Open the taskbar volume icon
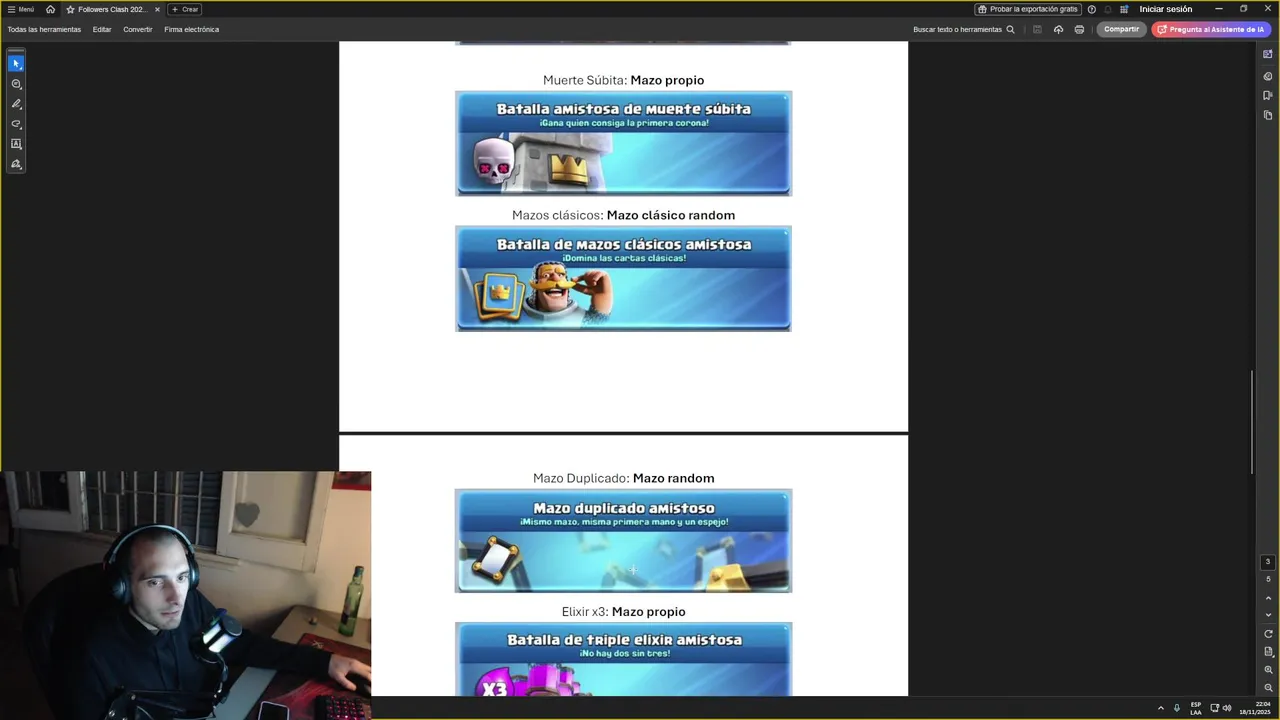 (x=1227, y=708)
